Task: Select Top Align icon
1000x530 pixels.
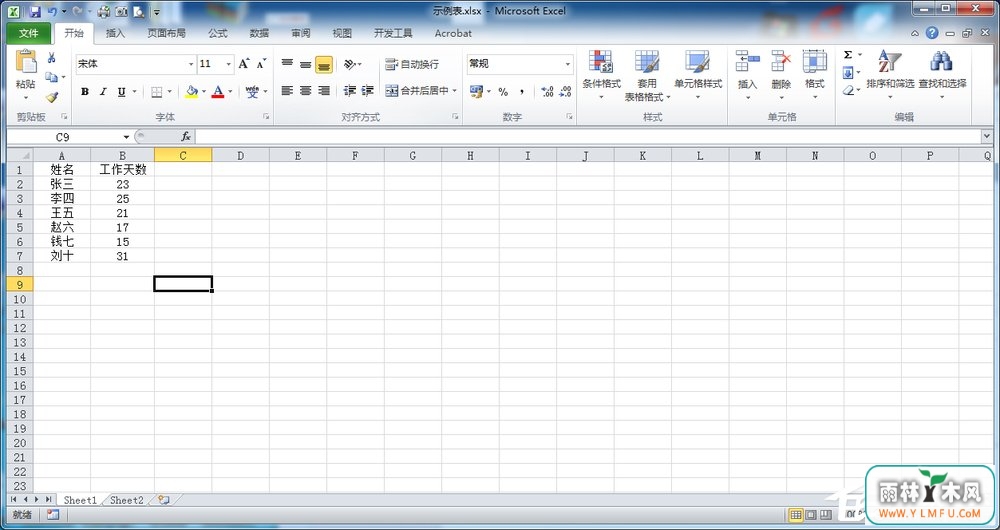Action: tap(288, 64)
